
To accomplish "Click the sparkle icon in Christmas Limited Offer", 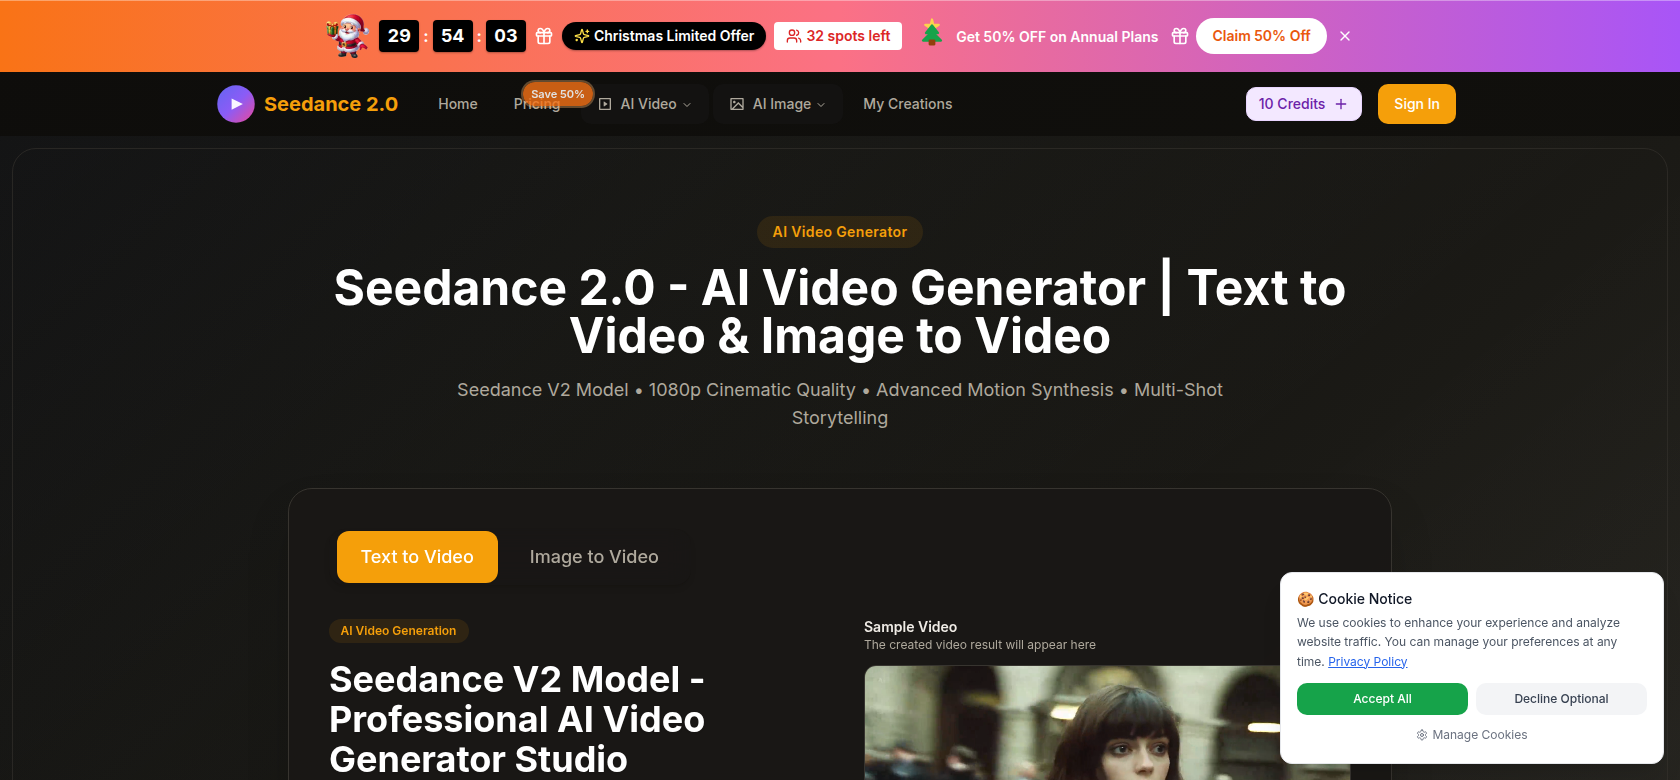I will 582,36.
